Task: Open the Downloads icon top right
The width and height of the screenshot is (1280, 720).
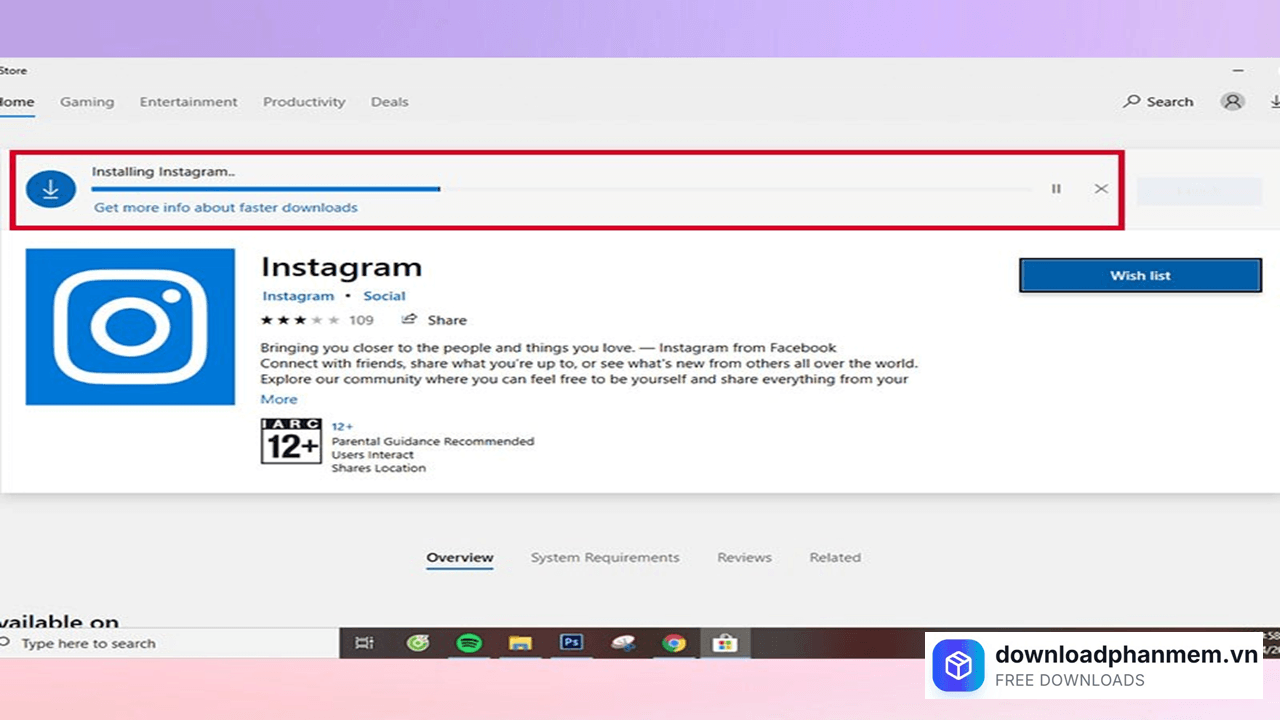Action: click(x=1274, y=101)
